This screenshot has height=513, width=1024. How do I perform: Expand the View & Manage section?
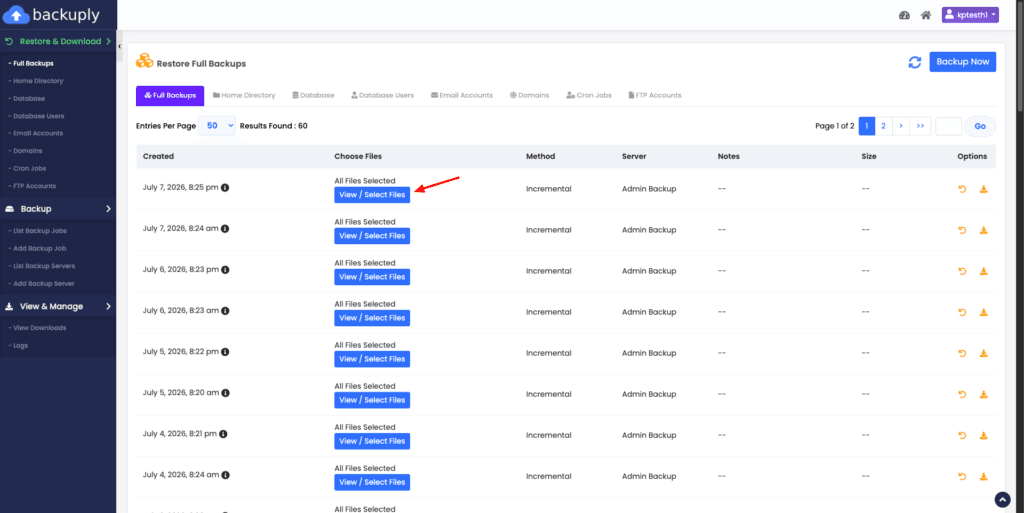coord(57,306)
